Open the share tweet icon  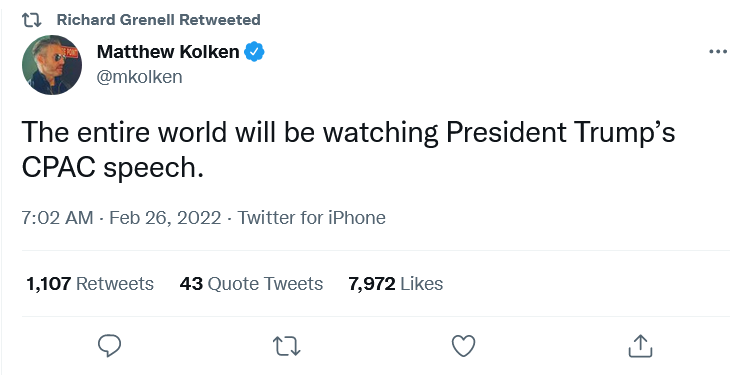640,346
